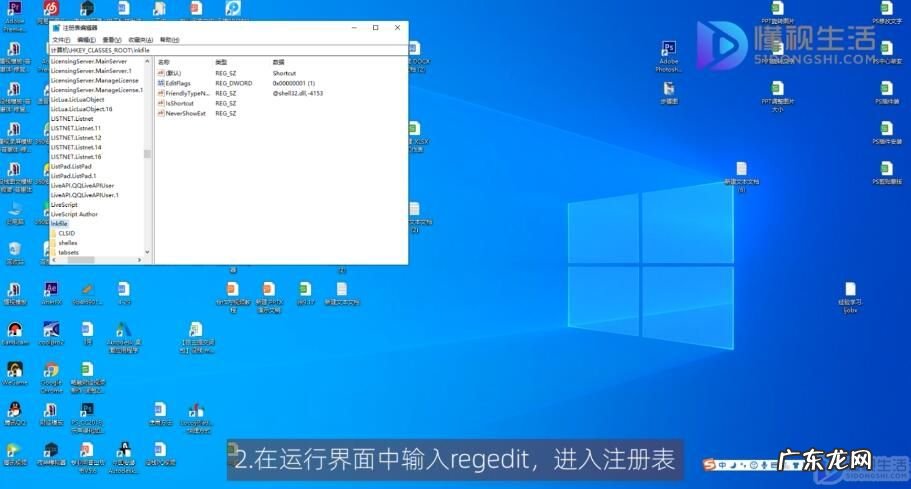Select the ListPad.ListPad.1 key
911x489 pixels.
click(73, 176)
